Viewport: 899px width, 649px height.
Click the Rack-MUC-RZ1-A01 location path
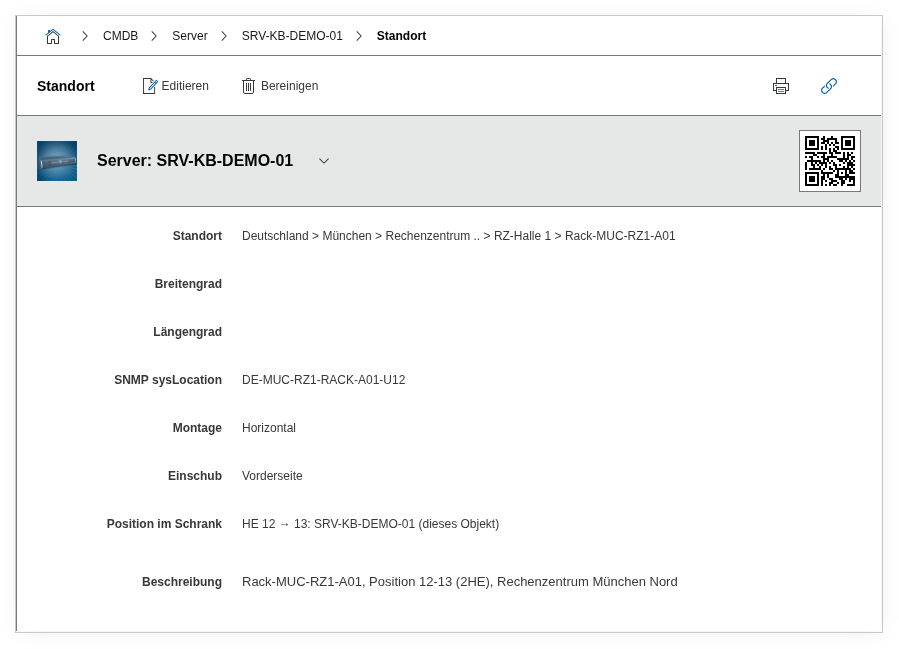pos(620,236)
